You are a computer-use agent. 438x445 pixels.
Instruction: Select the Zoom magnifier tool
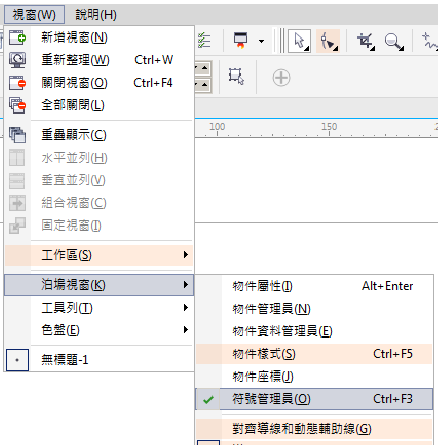394,41
